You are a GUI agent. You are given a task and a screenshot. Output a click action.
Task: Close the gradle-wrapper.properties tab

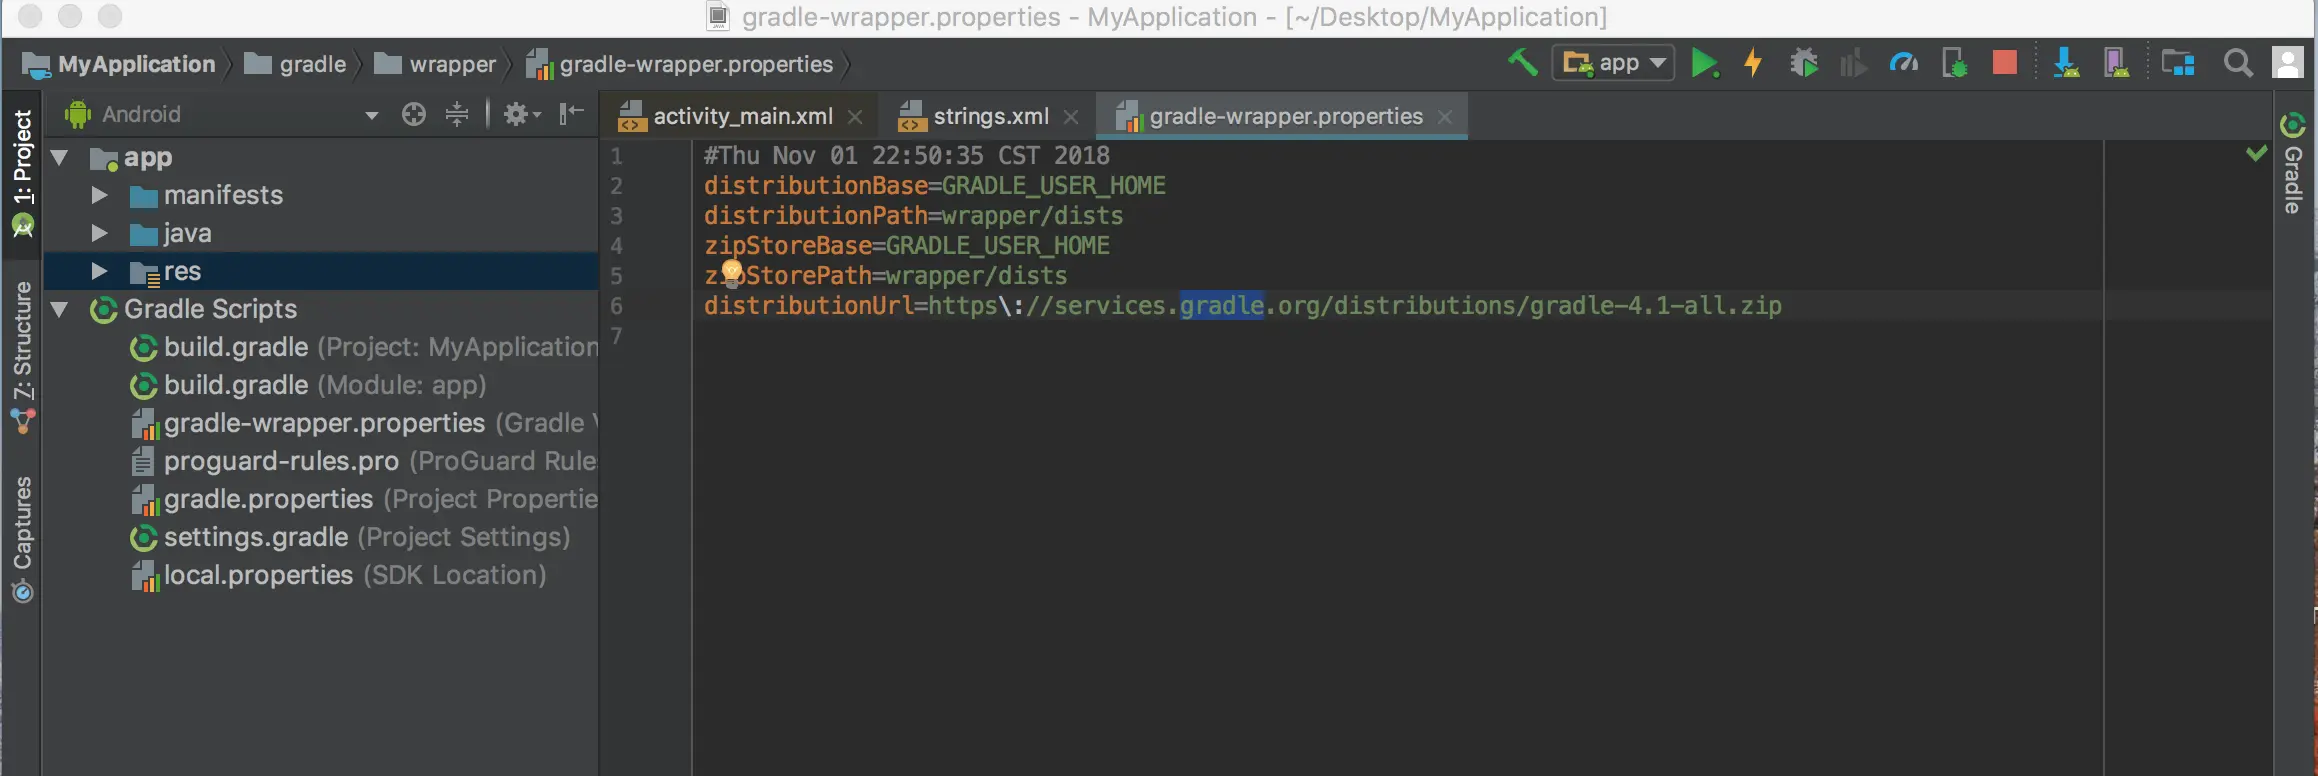(x=1445, y=117)
